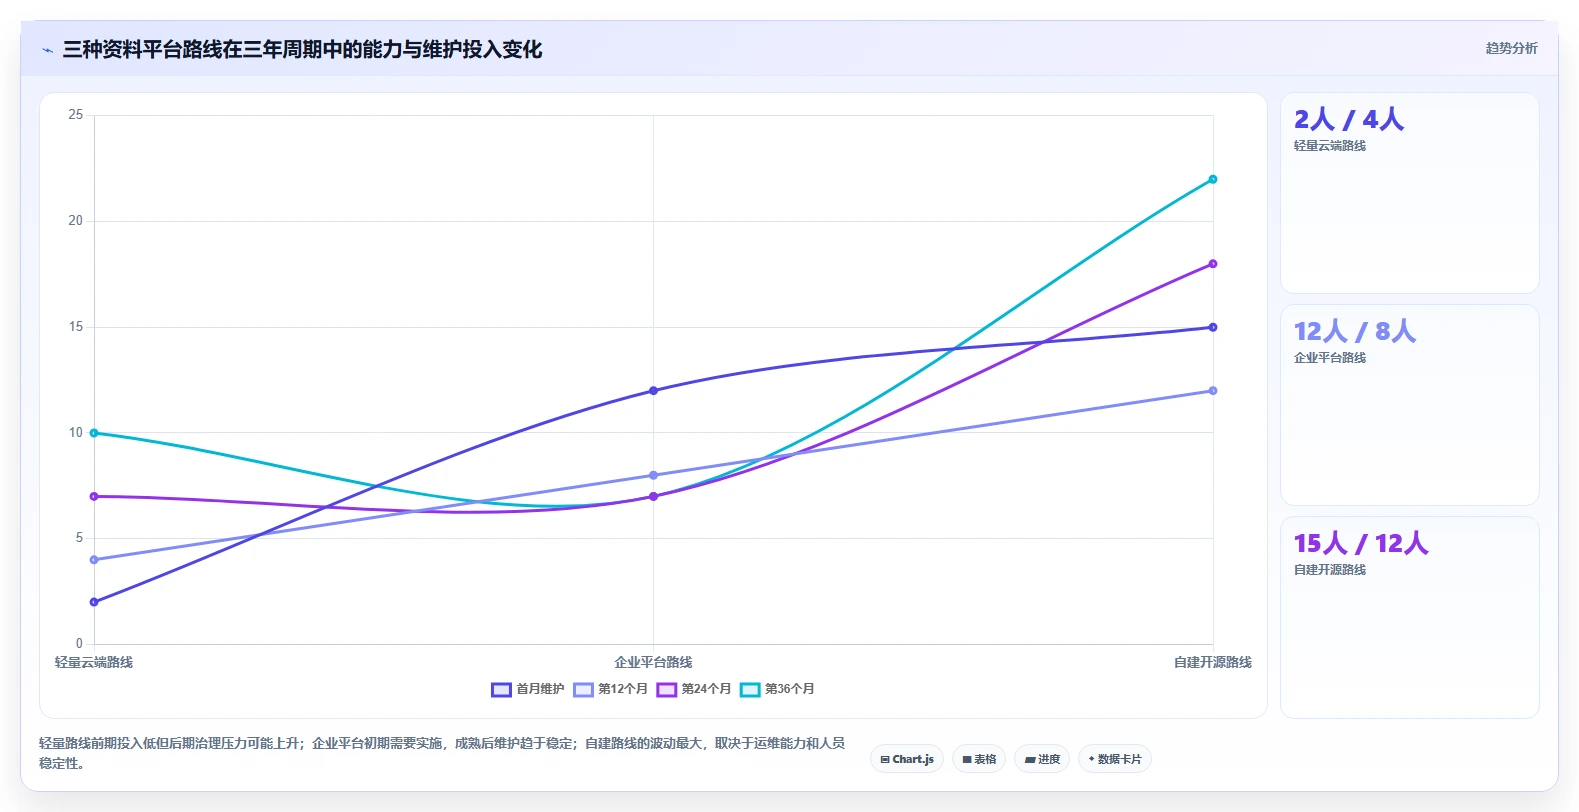1579x812 pixels.
Task: Click 第12个月 point at 轻量云端路线 (value 4)
Action: [94, 560]
